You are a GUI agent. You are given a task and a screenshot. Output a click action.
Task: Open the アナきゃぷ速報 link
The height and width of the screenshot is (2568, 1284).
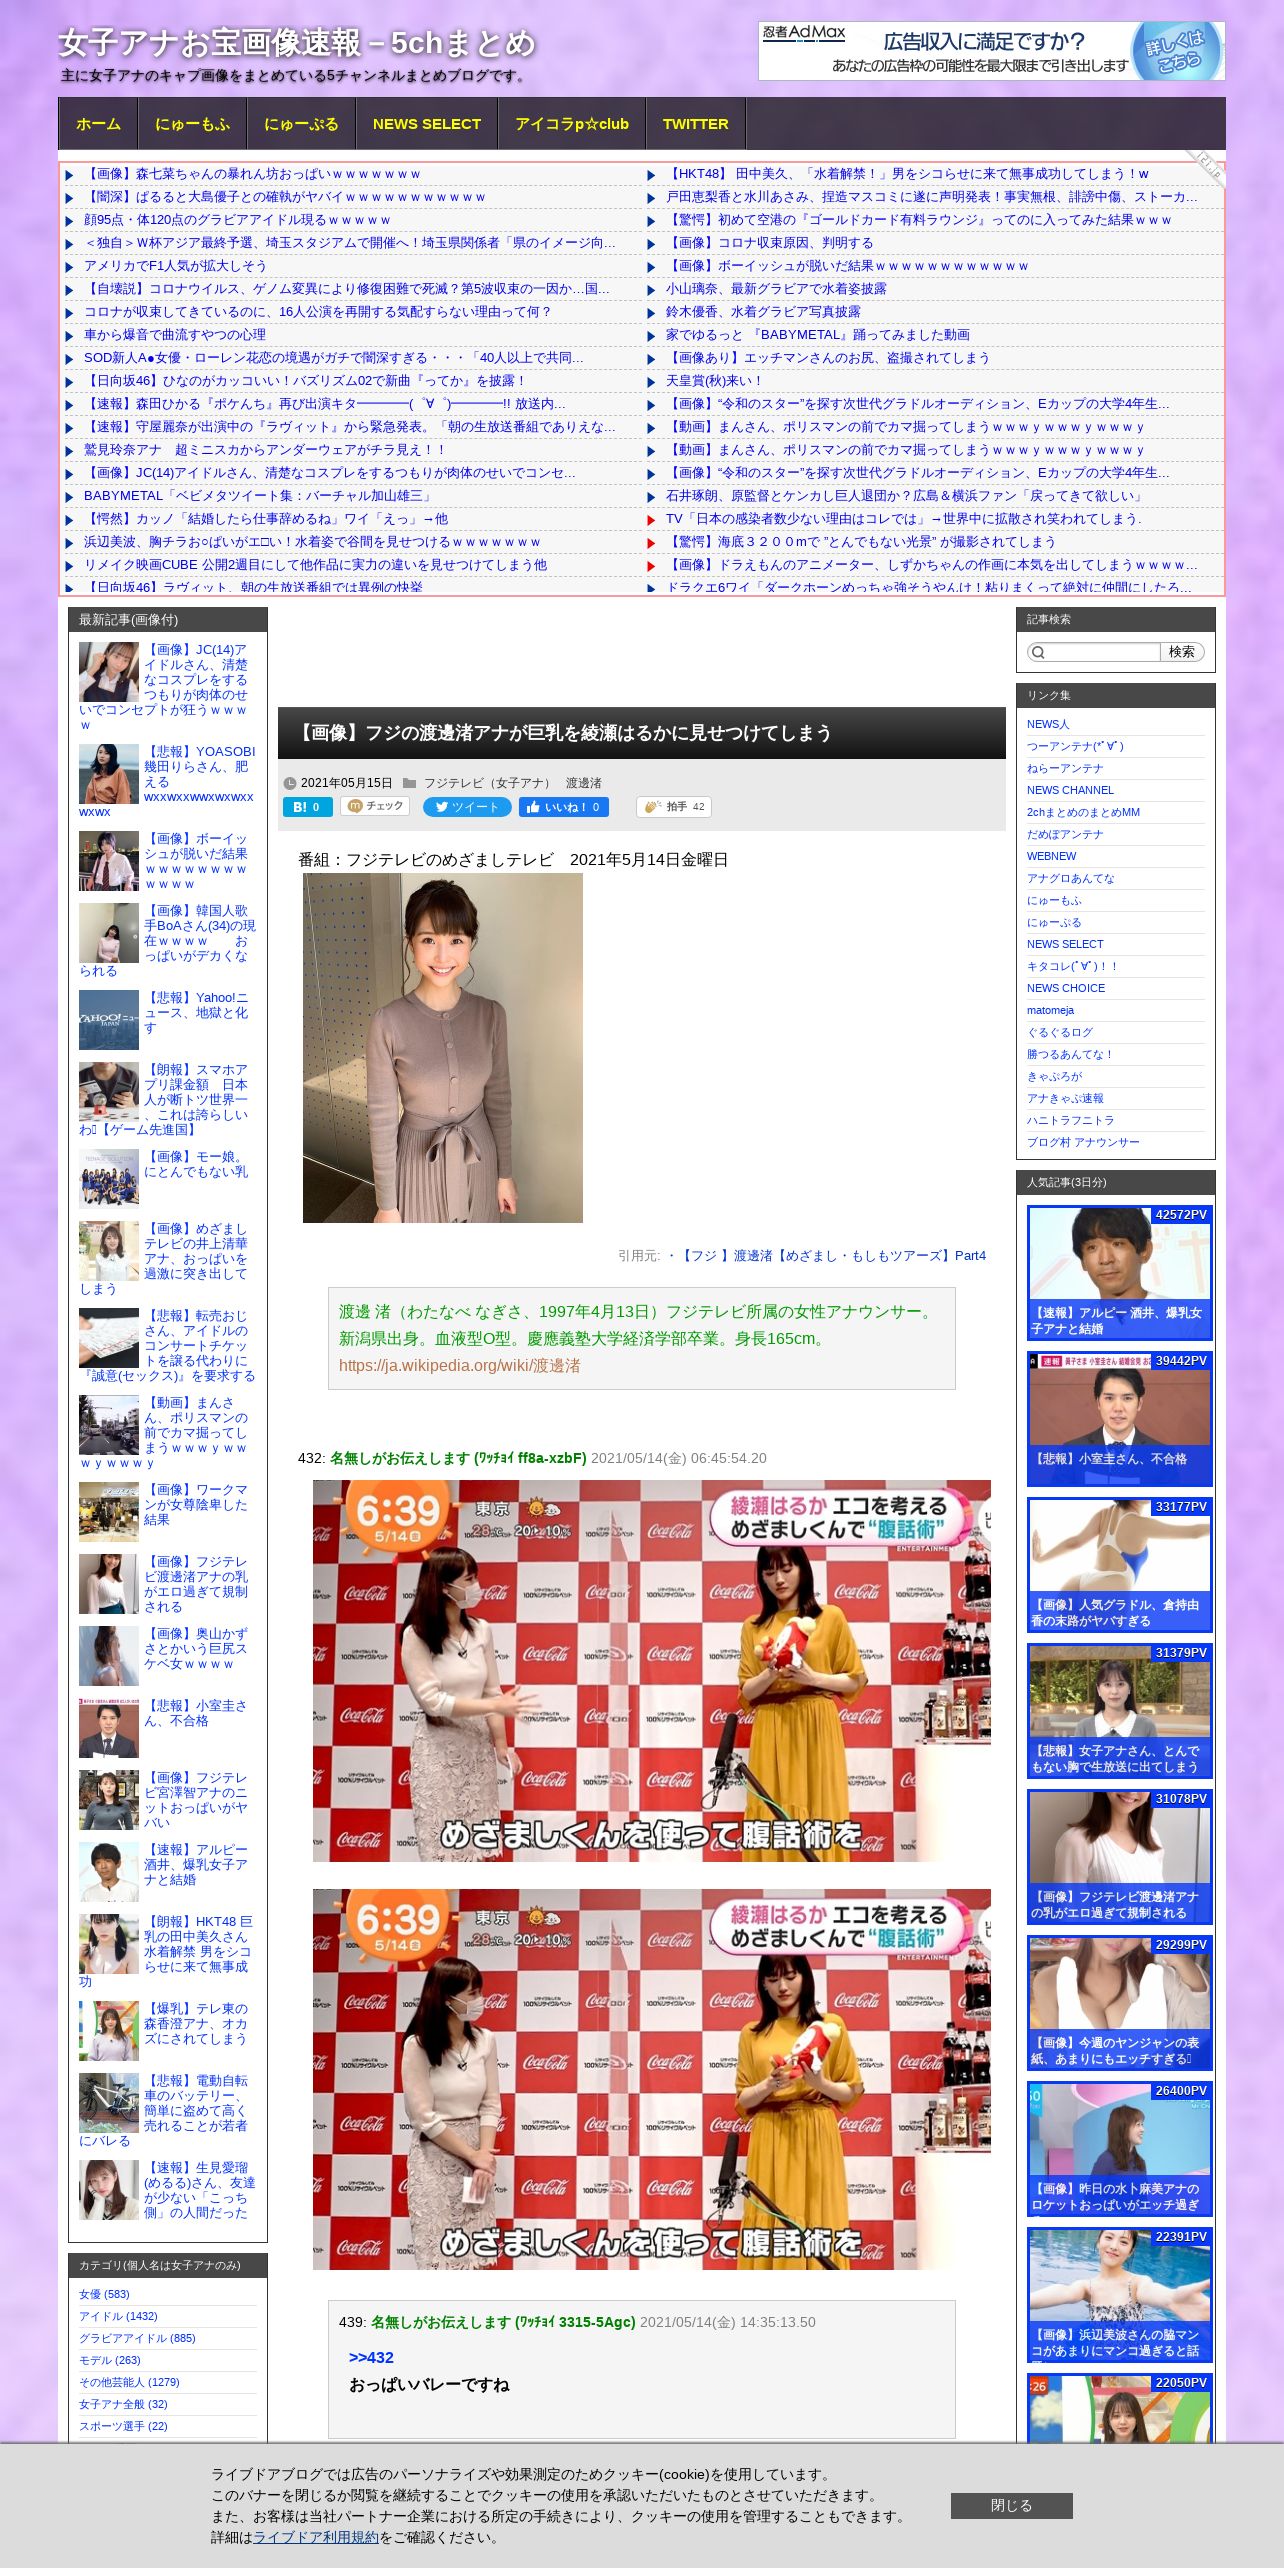click(1065, 1098)
